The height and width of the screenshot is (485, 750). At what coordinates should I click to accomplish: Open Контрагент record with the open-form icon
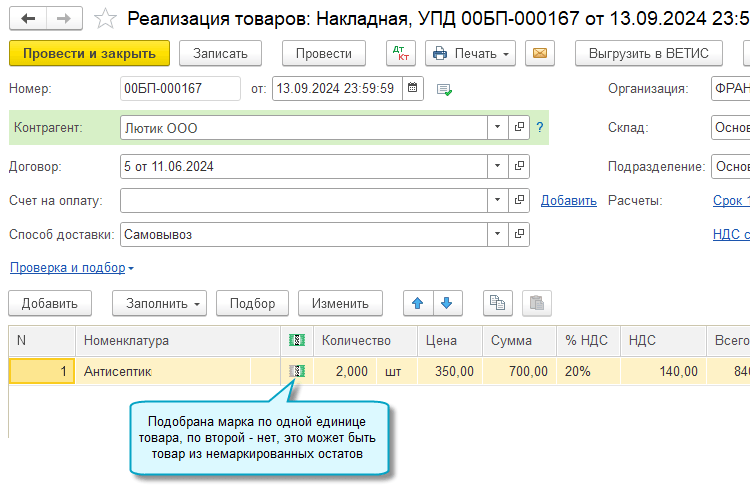(519, 128)
